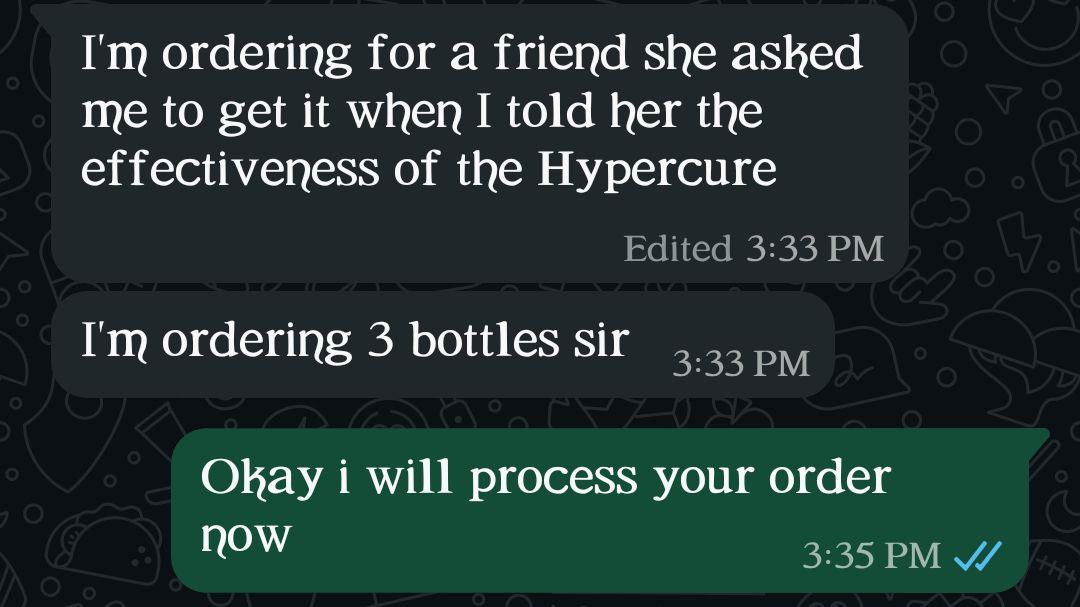The height and width of the screenshot is (607, 1080).
Task: Click the 3:33 PM timestamp beside "Edited"
Action: [x=815, y=248]
